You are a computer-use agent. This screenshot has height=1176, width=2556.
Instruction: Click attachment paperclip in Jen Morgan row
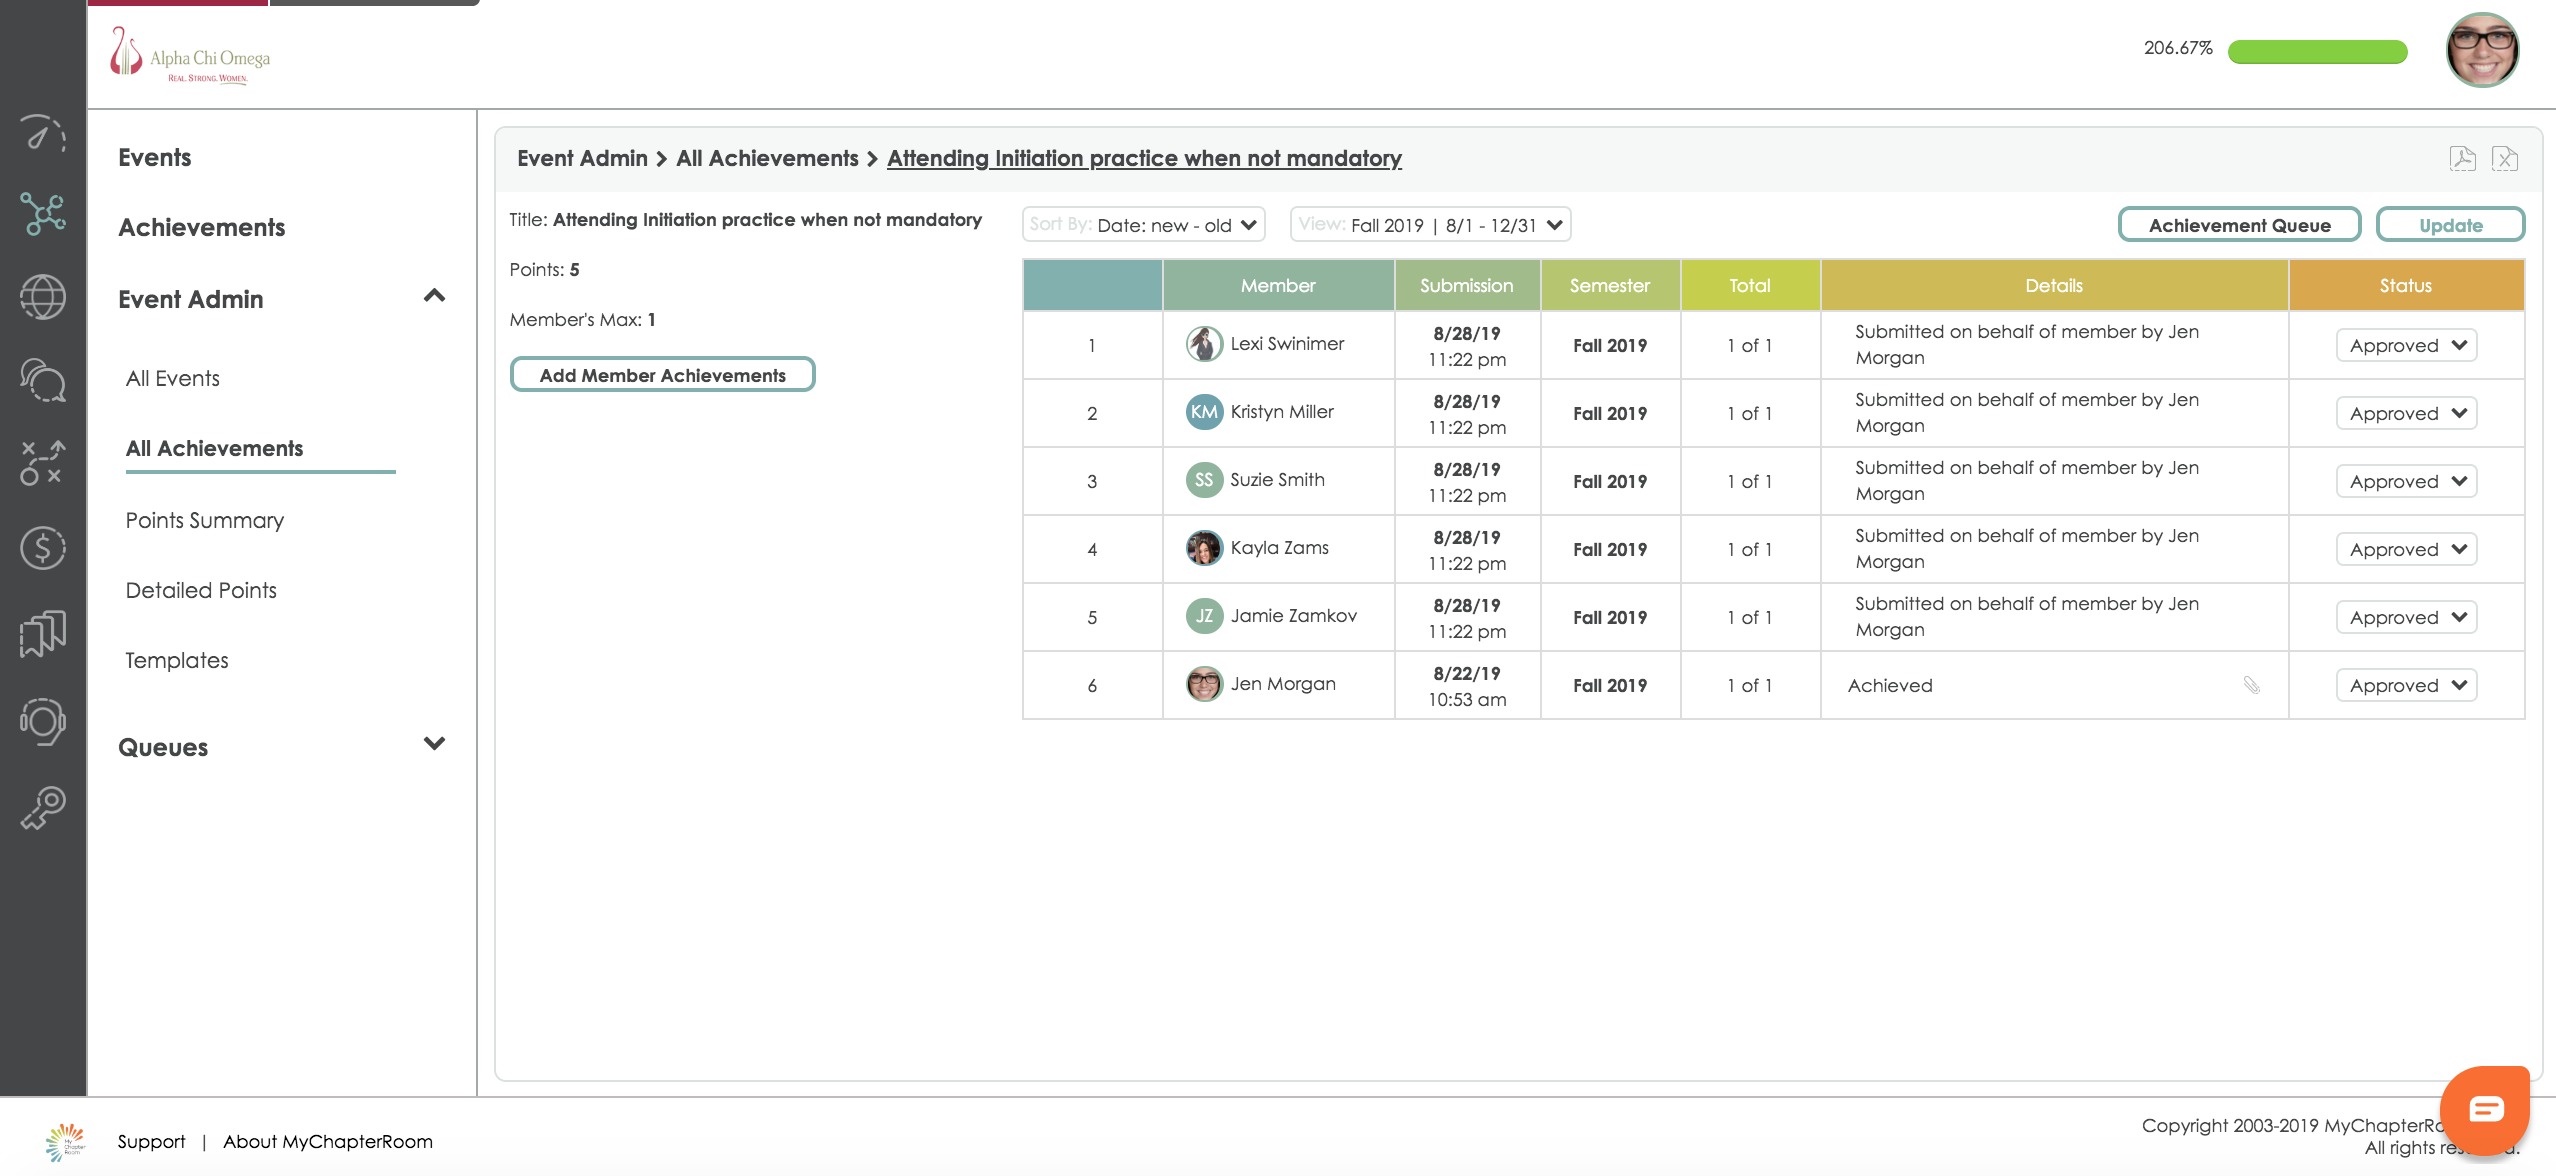click(2251, 685)
